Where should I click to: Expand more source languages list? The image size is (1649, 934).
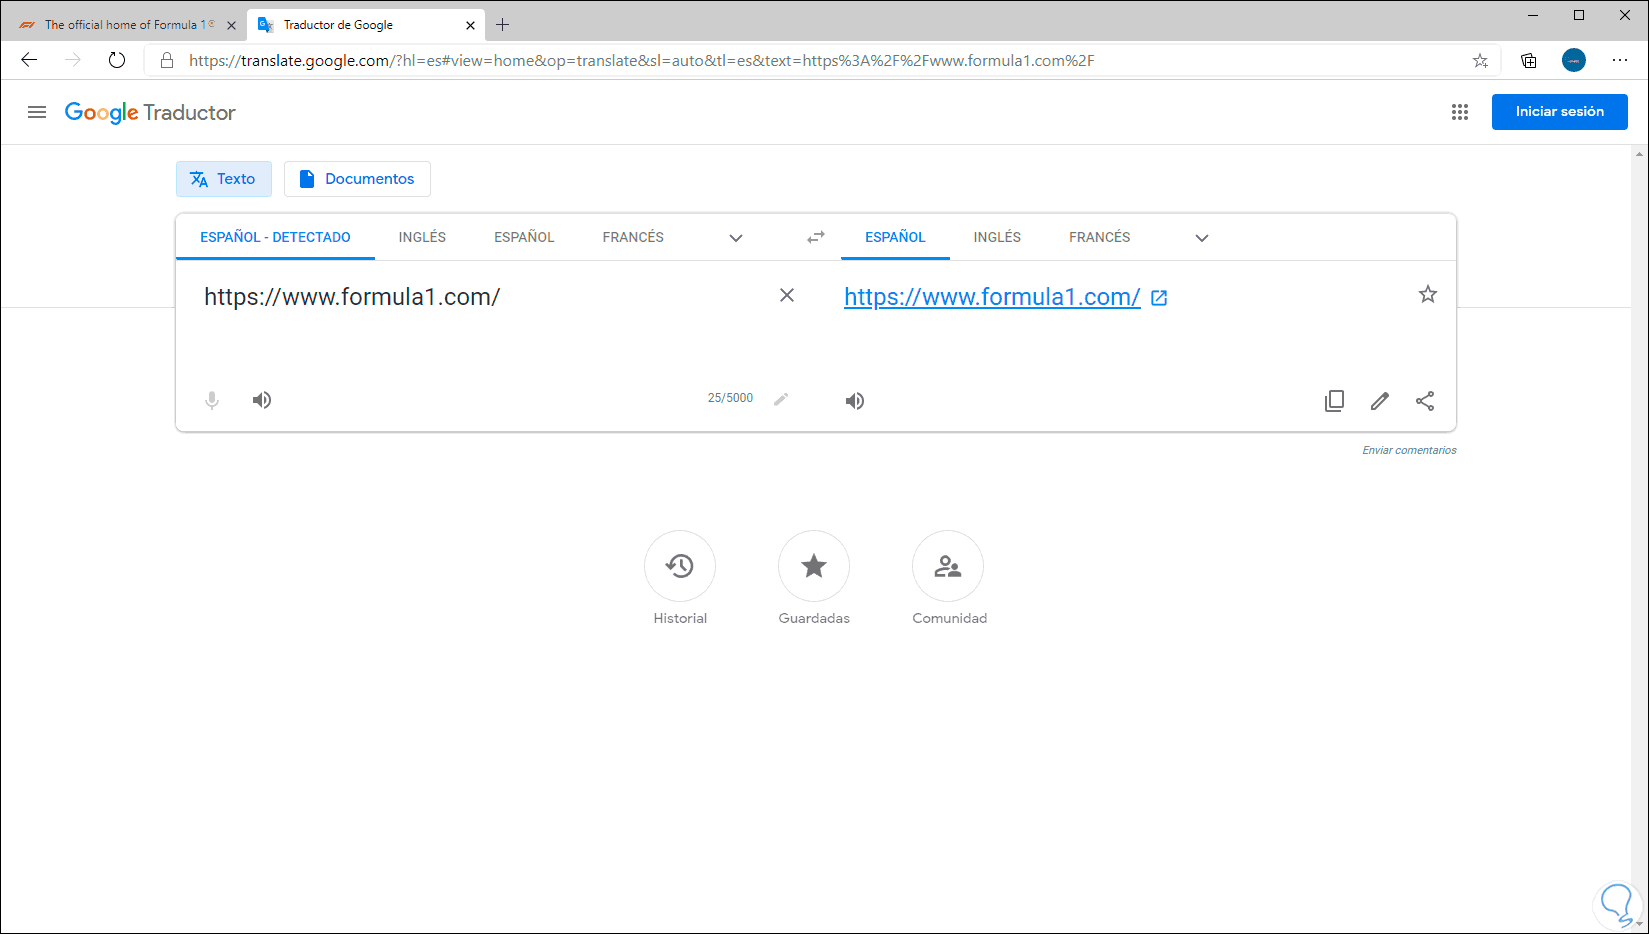click(736, 238)
